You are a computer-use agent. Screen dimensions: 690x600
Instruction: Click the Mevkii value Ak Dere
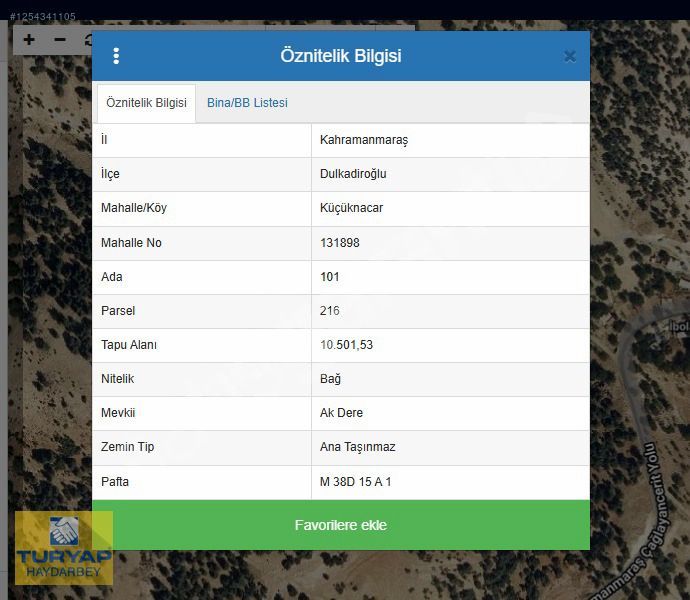click(341, 413)
